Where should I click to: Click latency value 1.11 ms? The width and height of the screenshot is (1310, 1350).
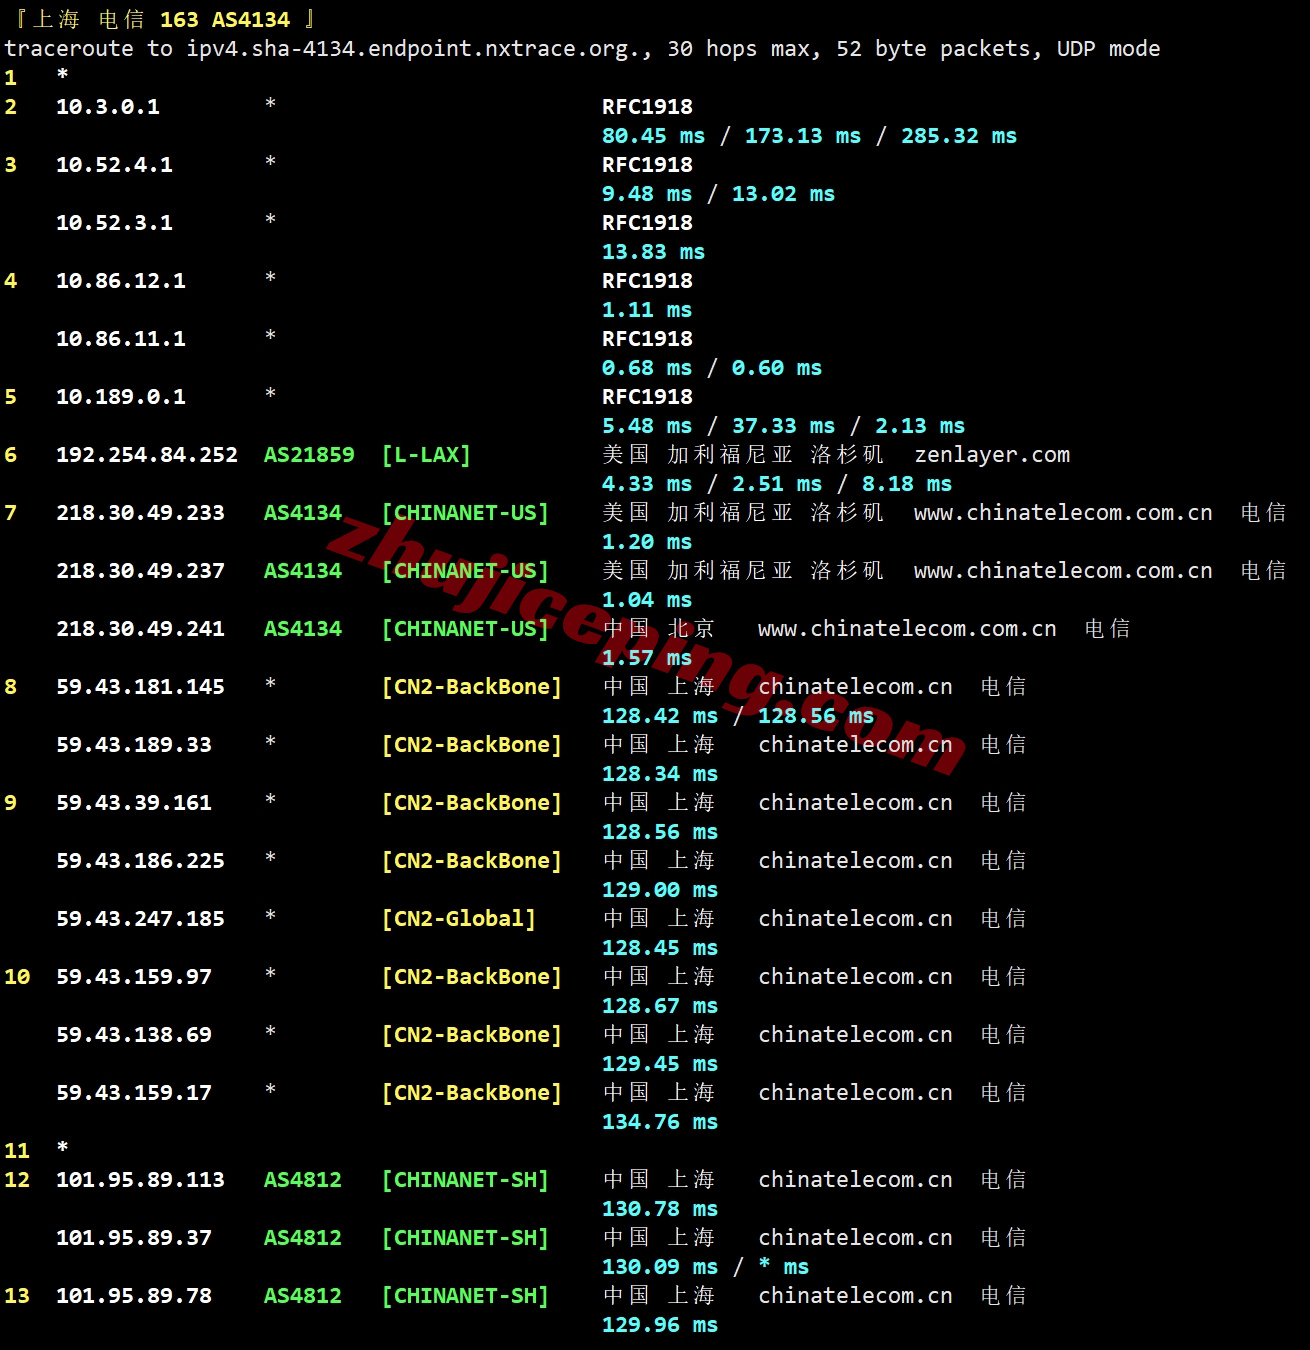point(647,310)
